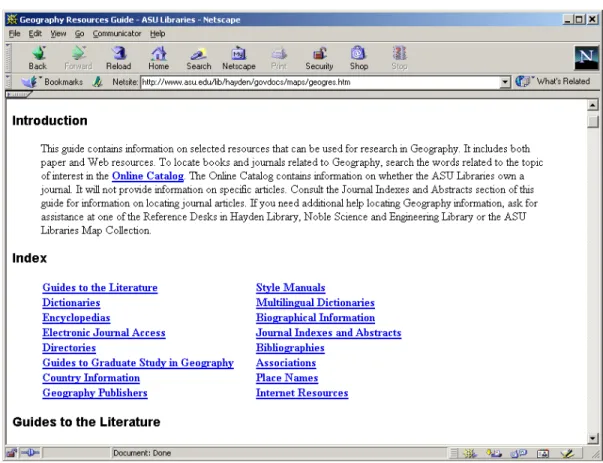Click the security lock icon in status bar
This screenshot has height=463, width=603.
point(11,453)
